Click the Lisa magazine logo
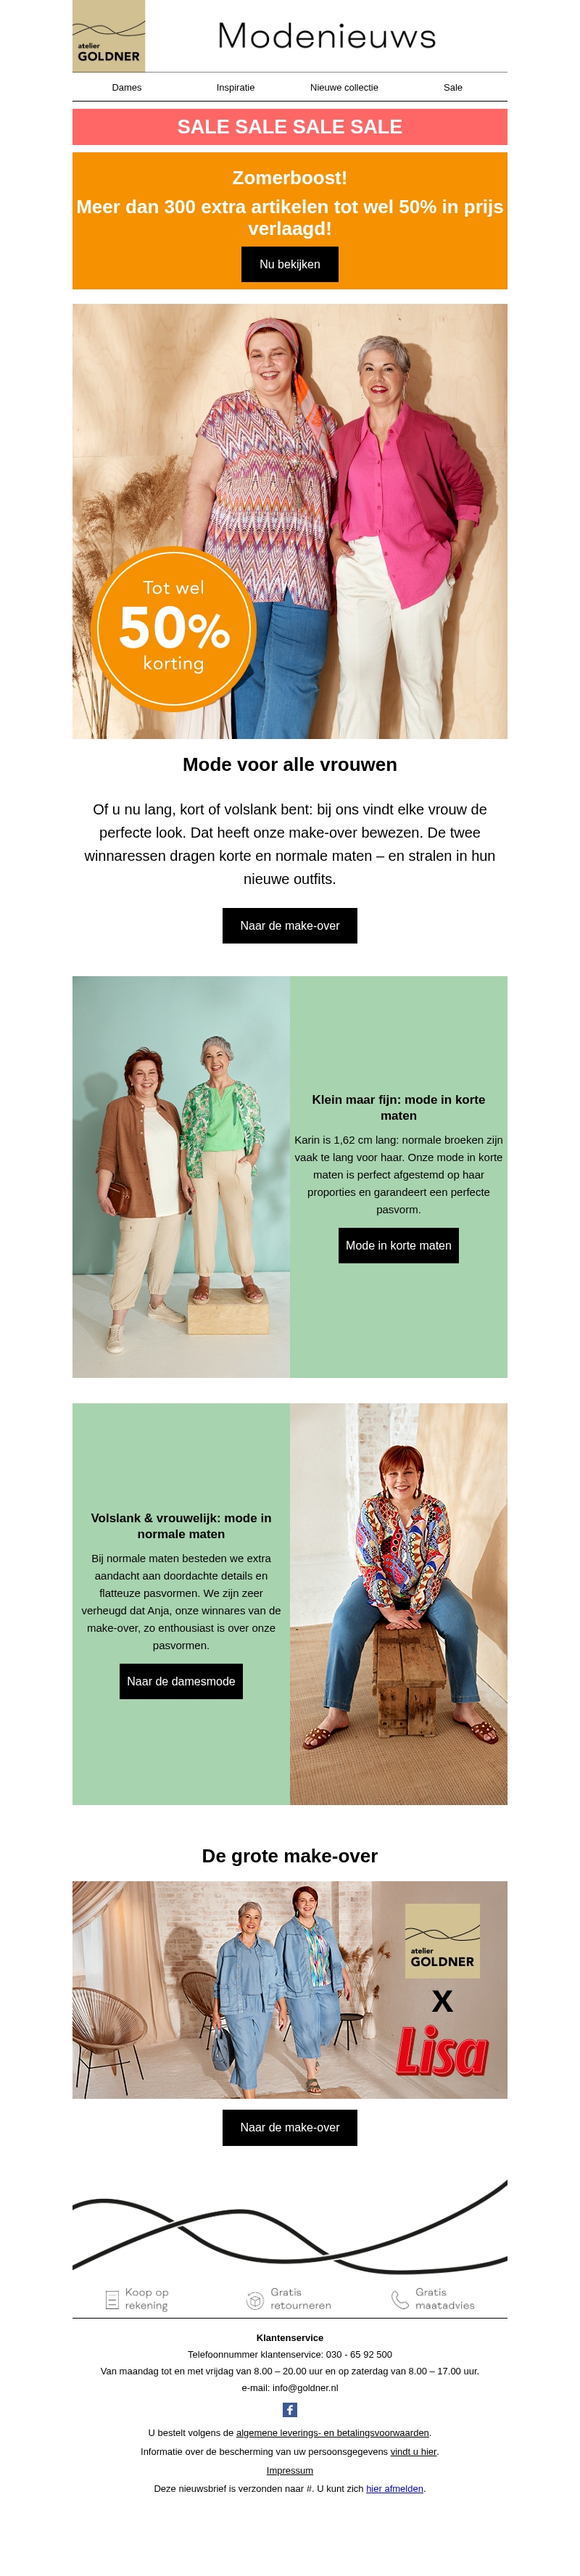 (x=441, y=2052)
